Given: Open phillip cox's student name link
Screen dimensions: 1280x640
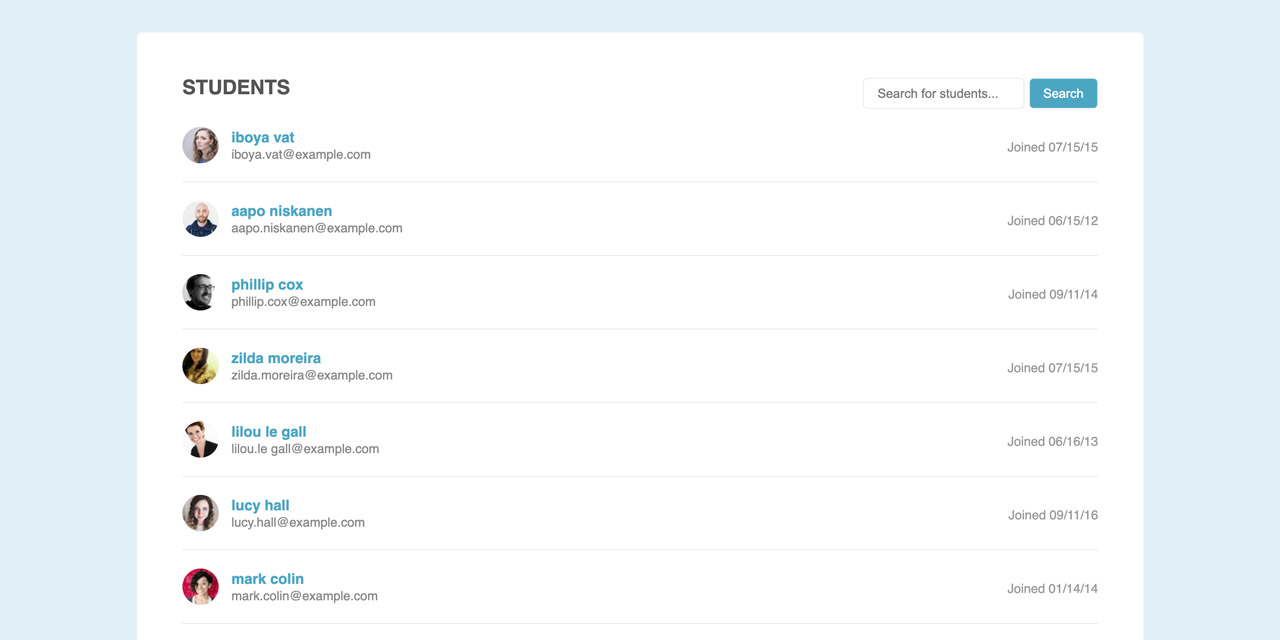Looking at the screenshot, I should (x=267, y=284).
